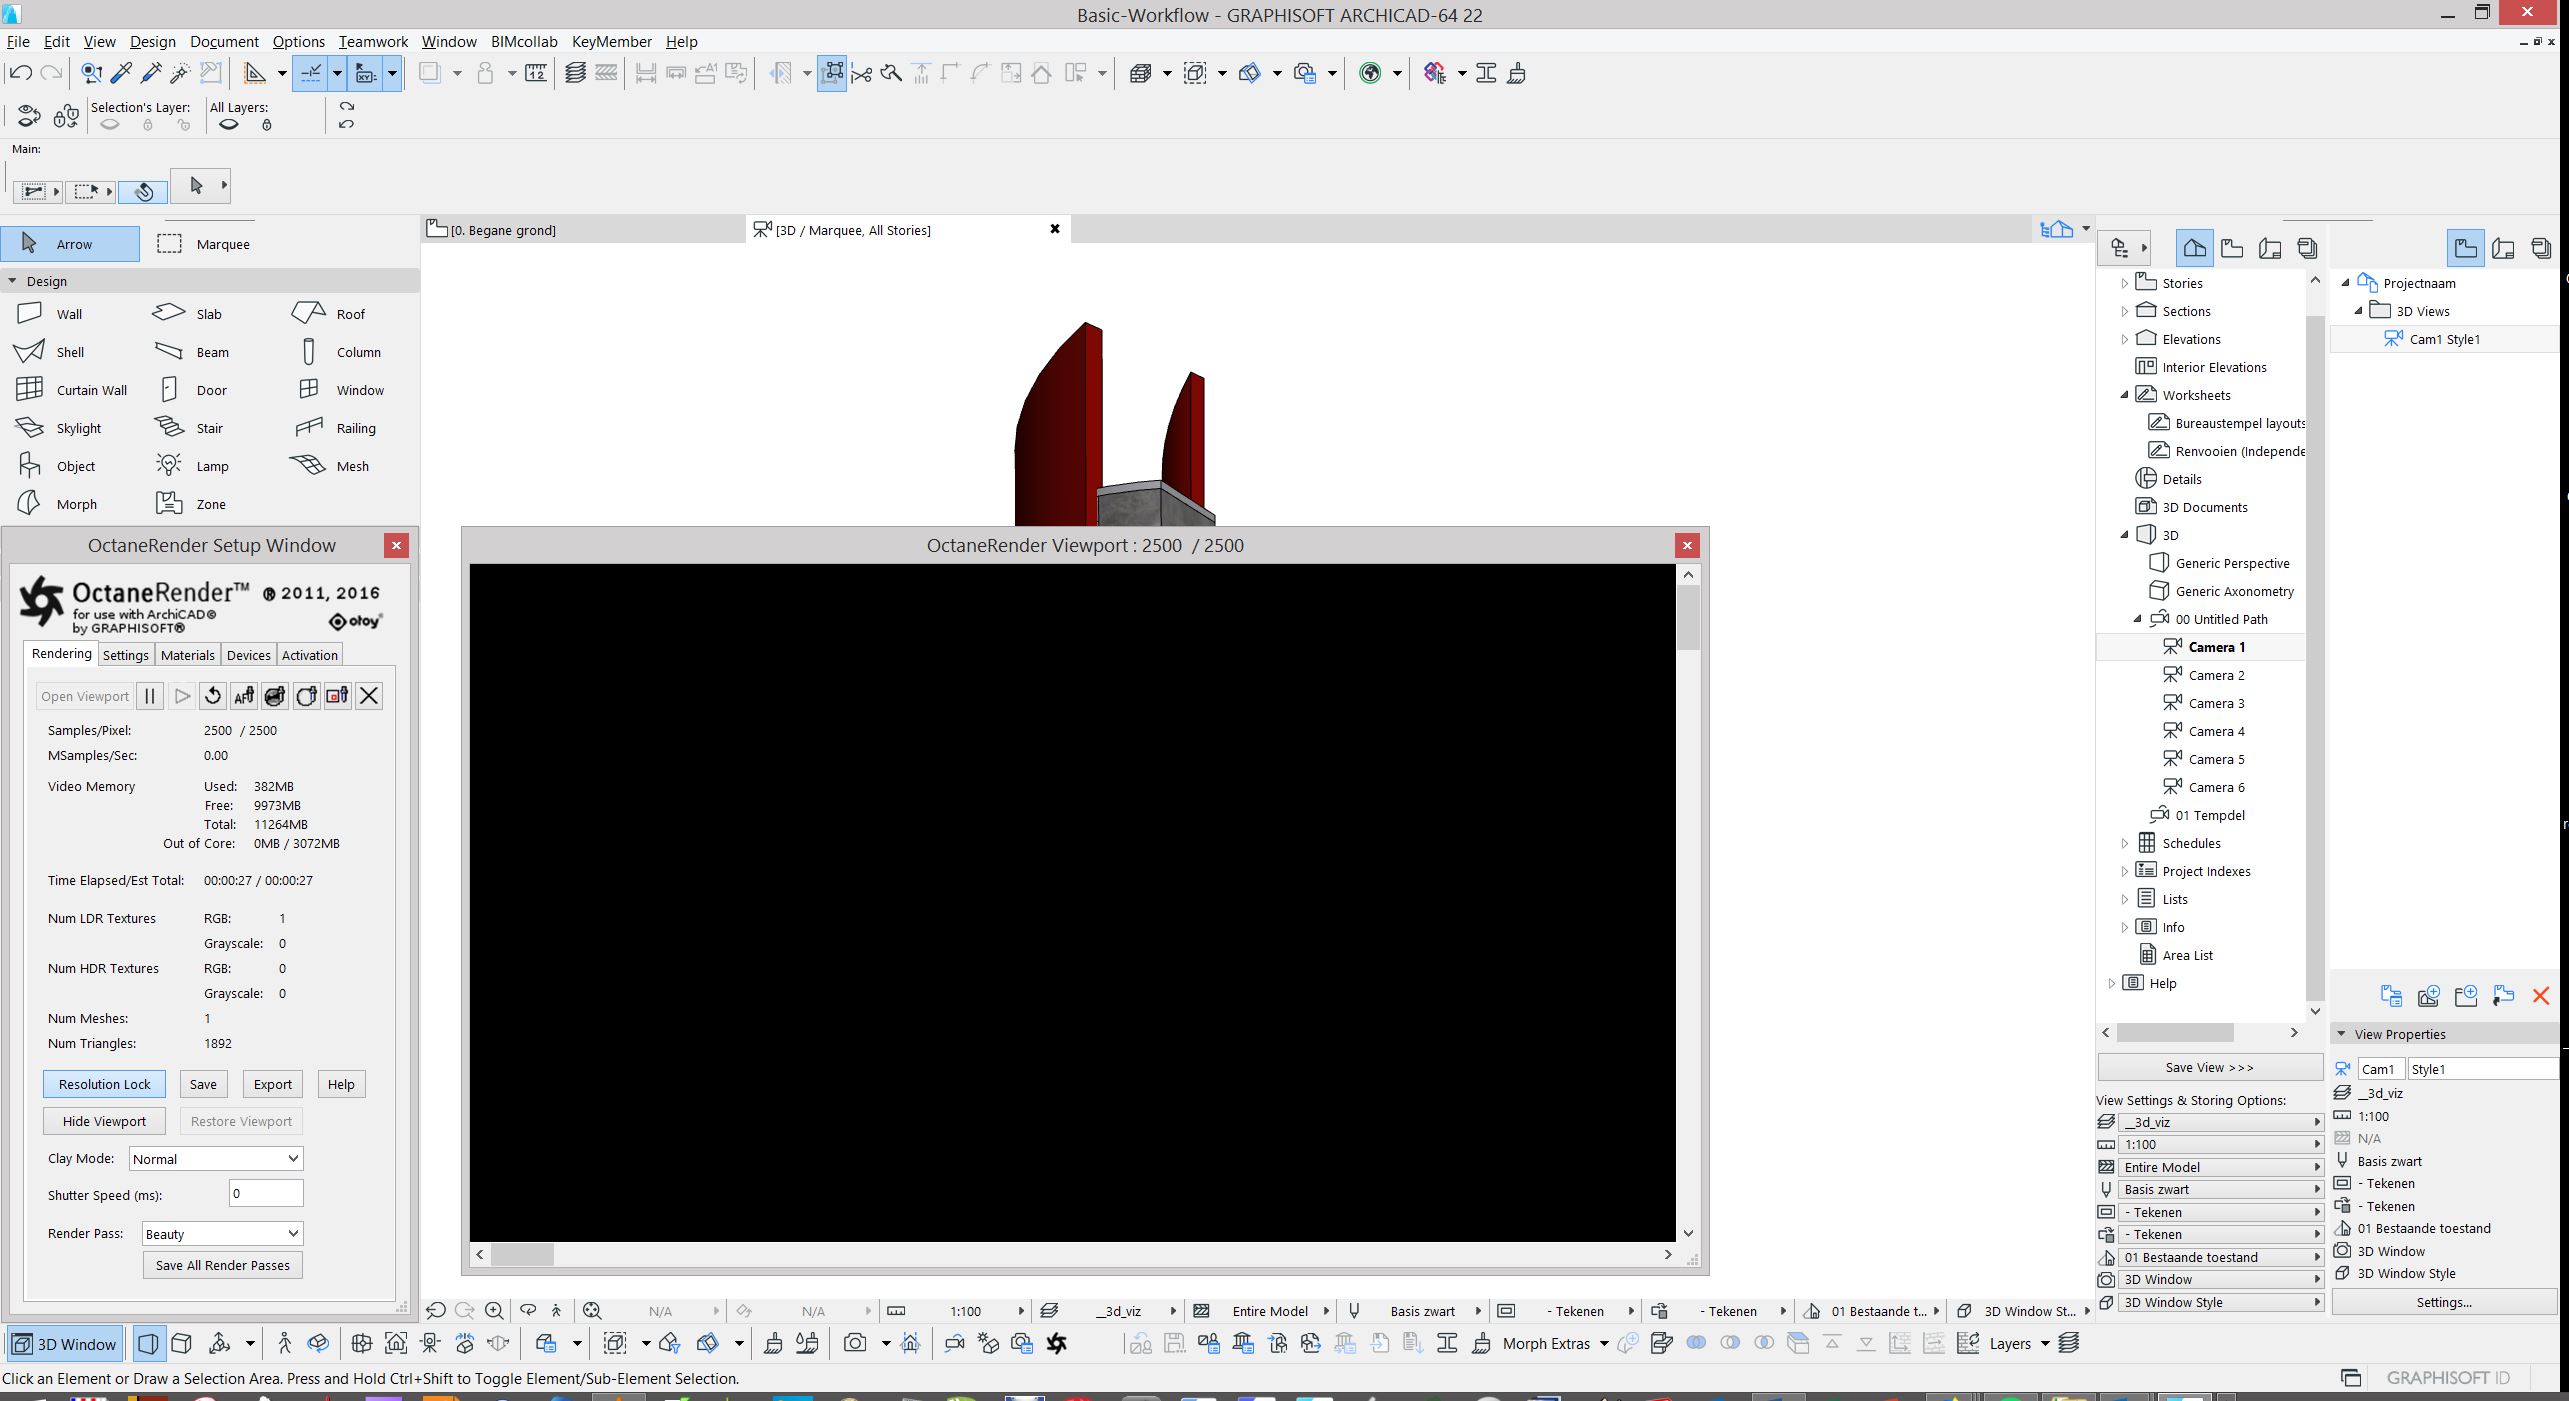Toggle All Layers visibility eye
The image size is (2569, 1401).
(x=229, y=125)
